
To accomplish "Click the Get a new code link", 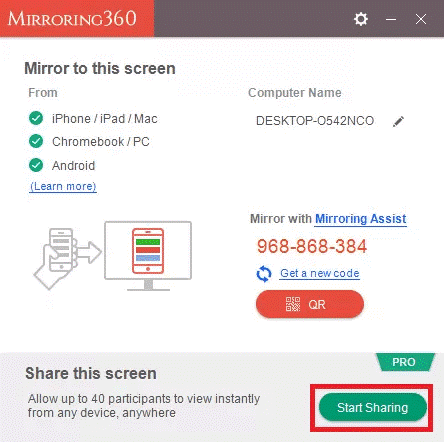I will 320,273.
